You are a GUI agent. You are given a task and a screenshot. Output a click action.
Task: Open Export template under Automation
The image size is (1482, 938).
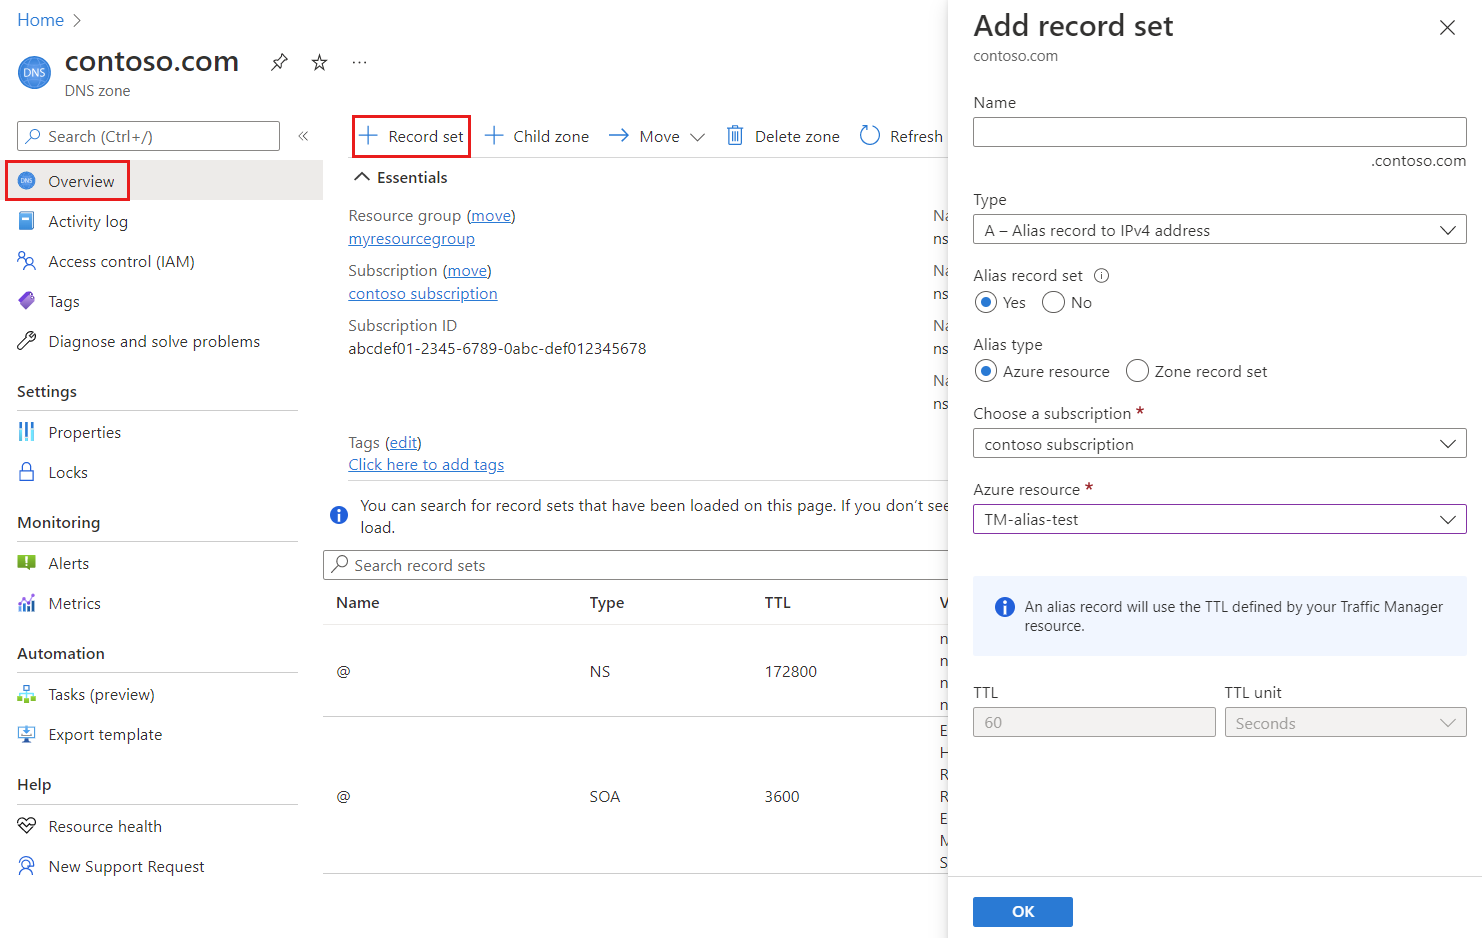click(105, 734)
